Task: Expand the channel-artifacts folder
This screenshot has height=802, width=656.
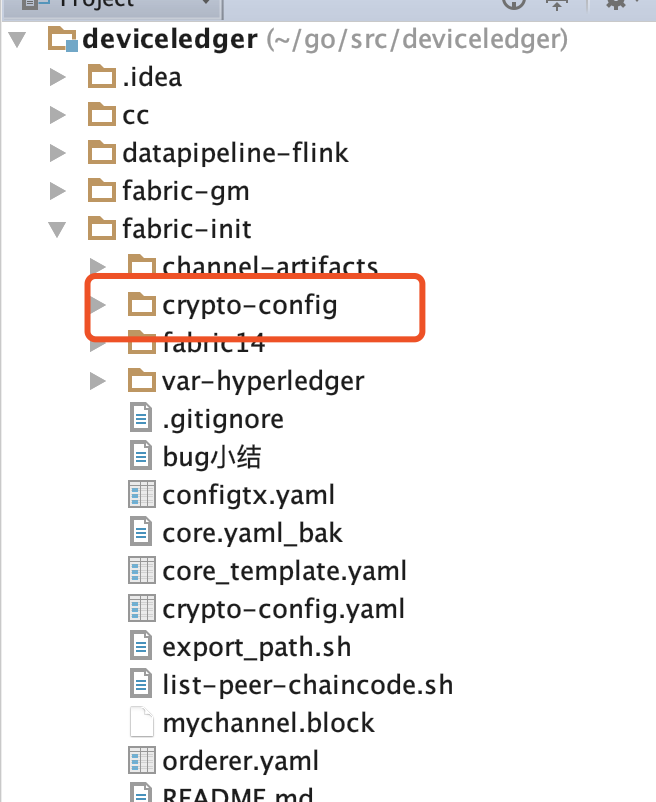Action: pos(98,266)
